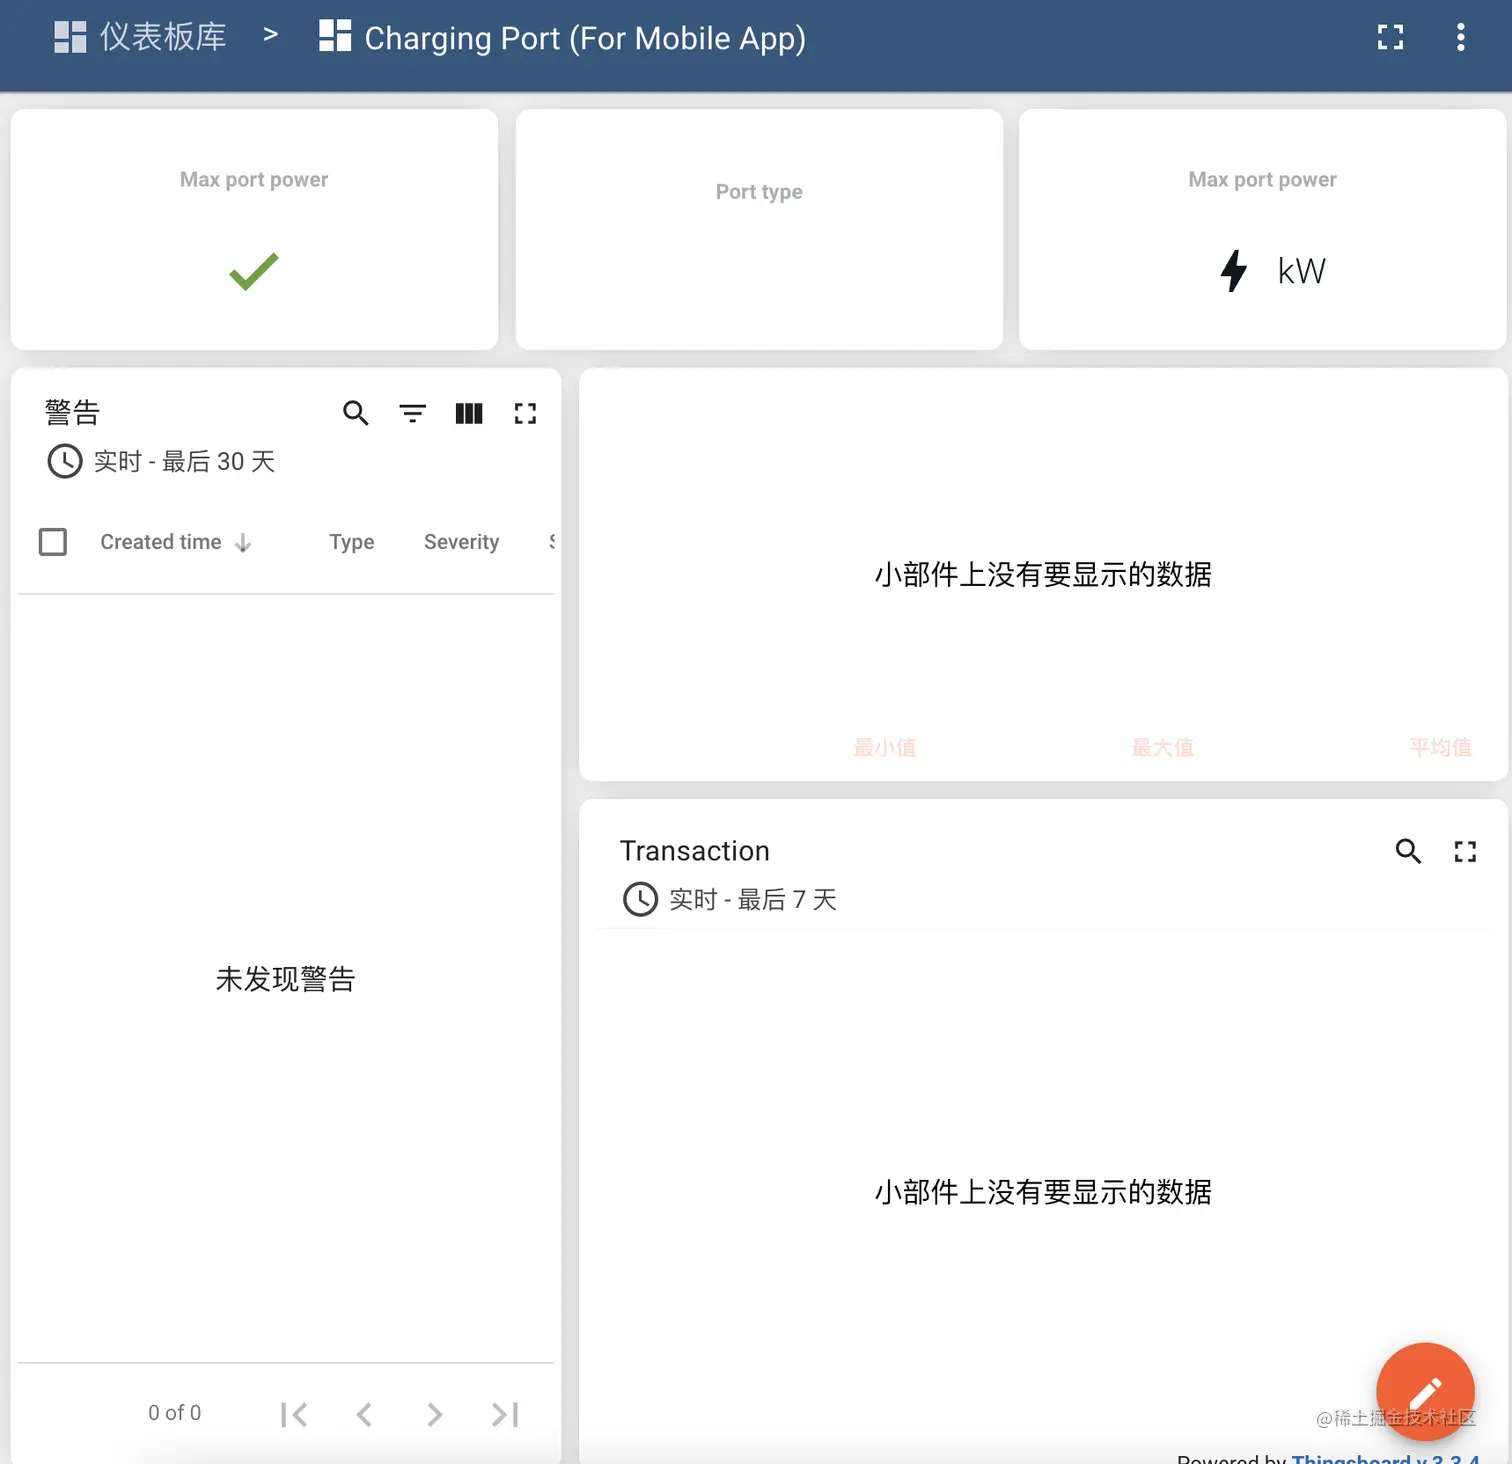Click the 警告 widget title
Image resolution: width=1512 pixels, height=1464 pixels.
tap(72, 412)
